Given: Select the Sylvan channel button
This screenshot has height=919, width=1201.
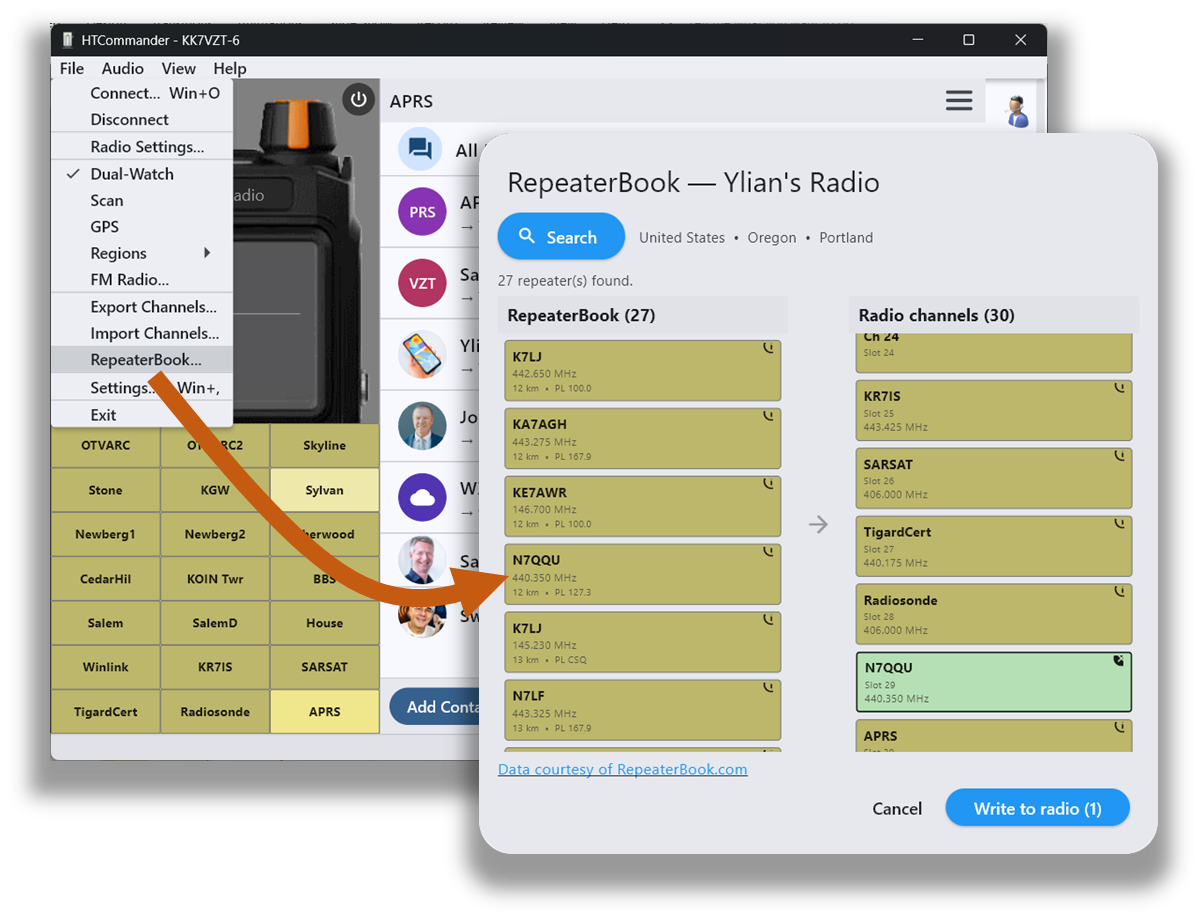Looking at the screenshot, I should coord(325,490).
